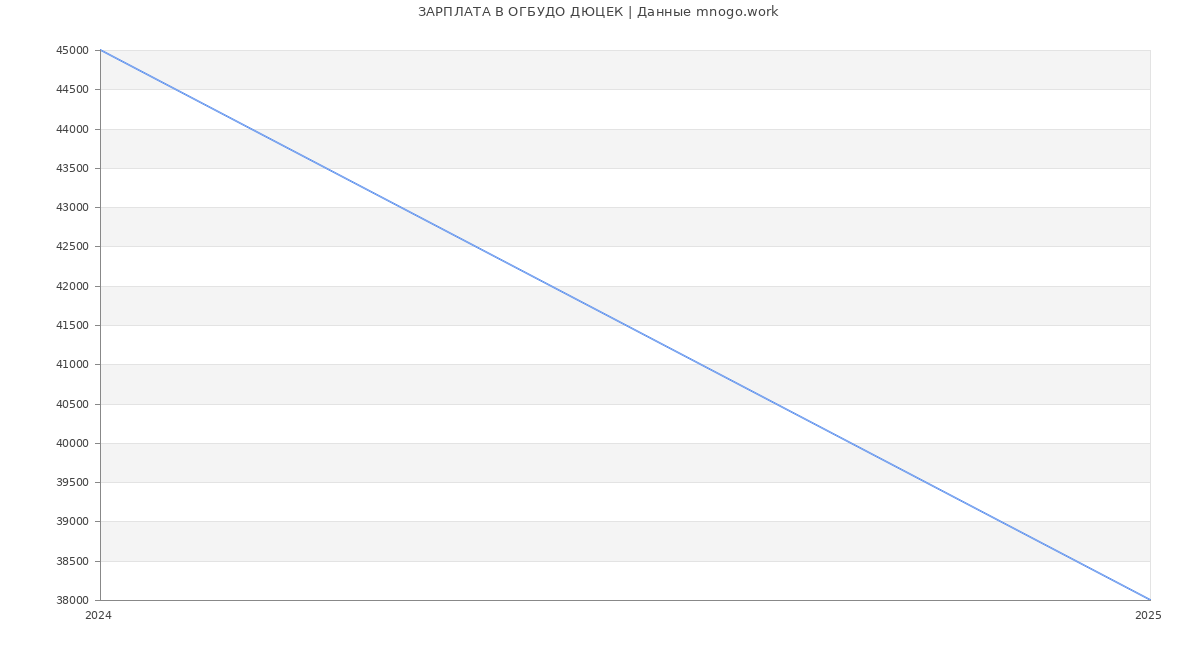The height and width of the screenshot is (650, 1200).
Task: Click the 39500 y-axis label
Action: tap(73, 483)
